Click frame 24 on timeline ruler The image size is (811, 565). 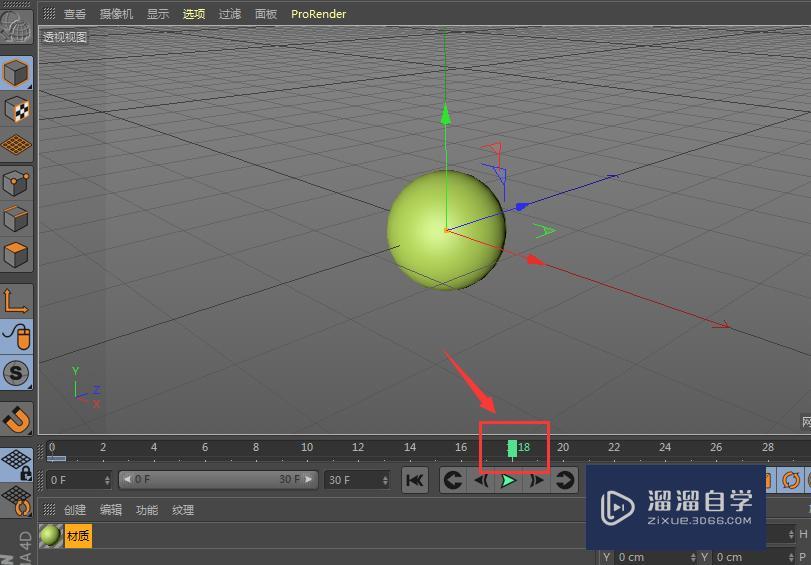click(665, 447)
